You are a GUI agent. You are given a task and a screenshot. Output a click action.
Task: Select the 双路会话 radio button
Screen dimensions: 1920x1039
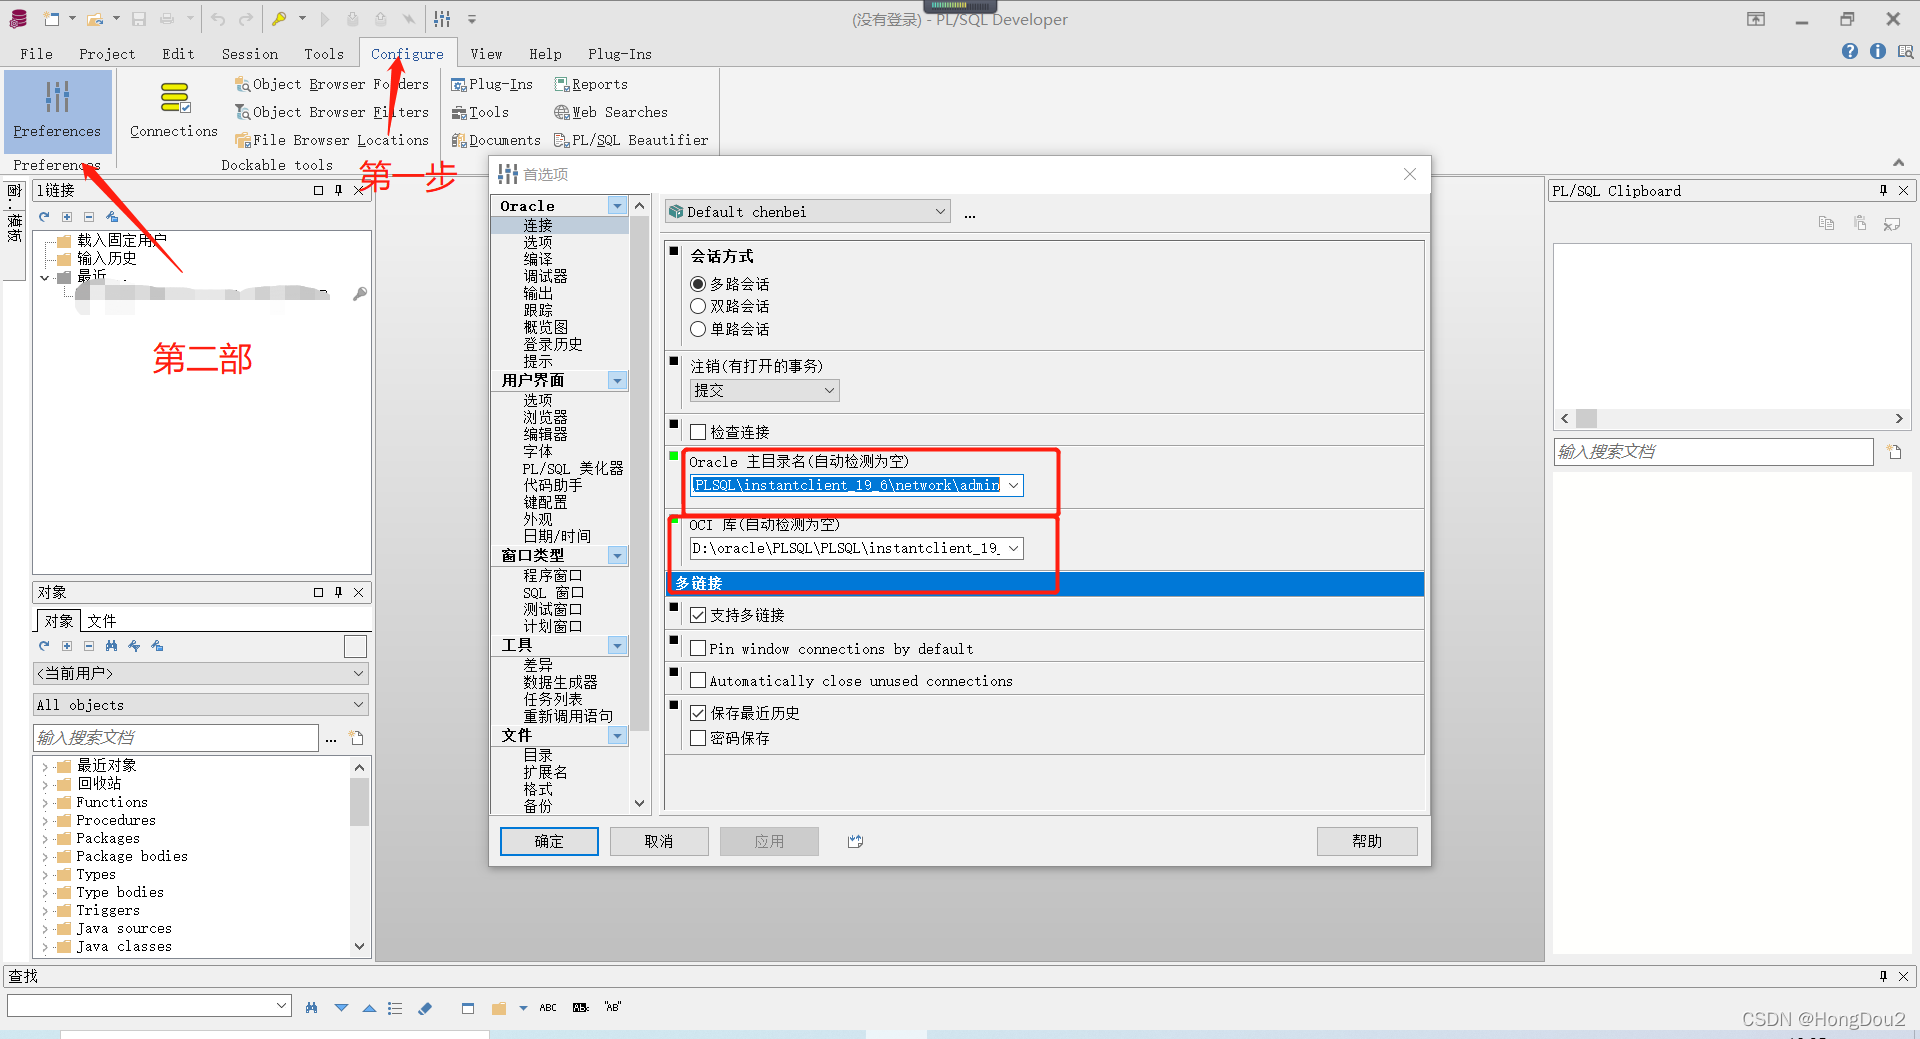point(698,306)
